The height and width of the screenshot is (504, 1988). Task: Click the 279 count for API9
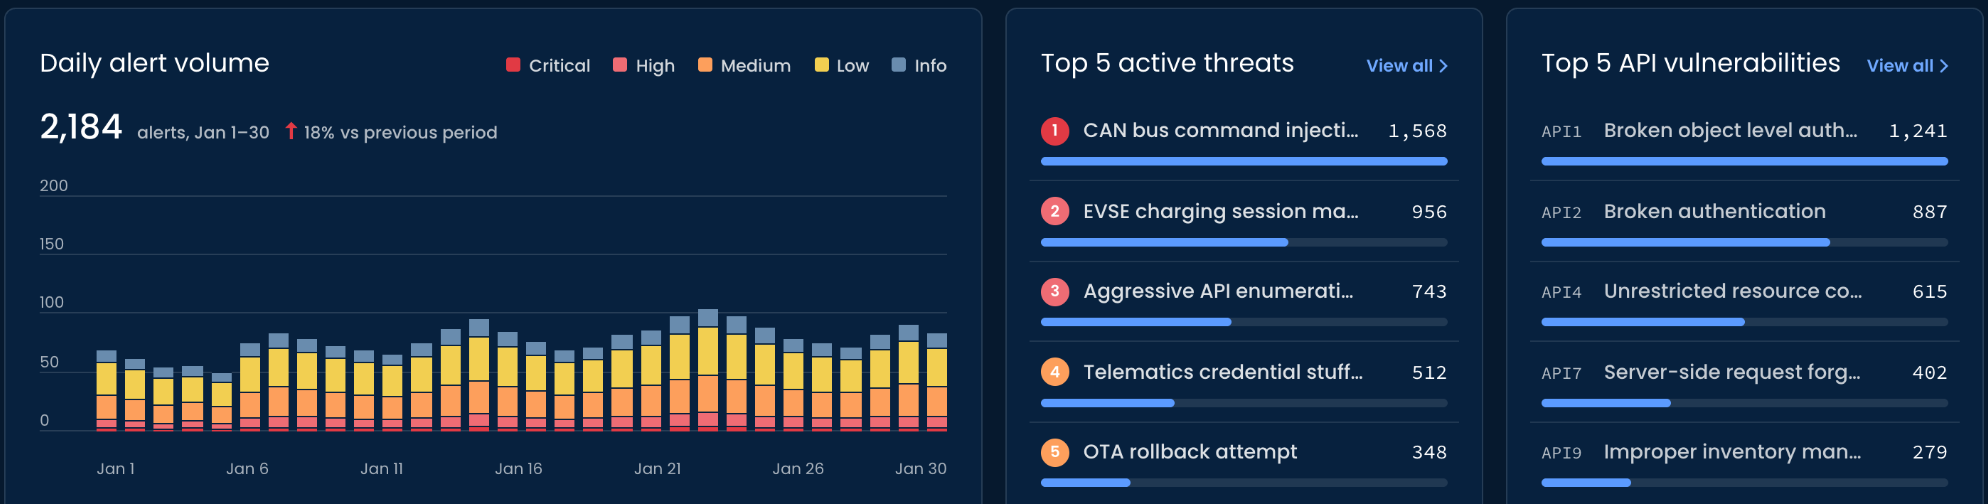(x=1929, y=453)
